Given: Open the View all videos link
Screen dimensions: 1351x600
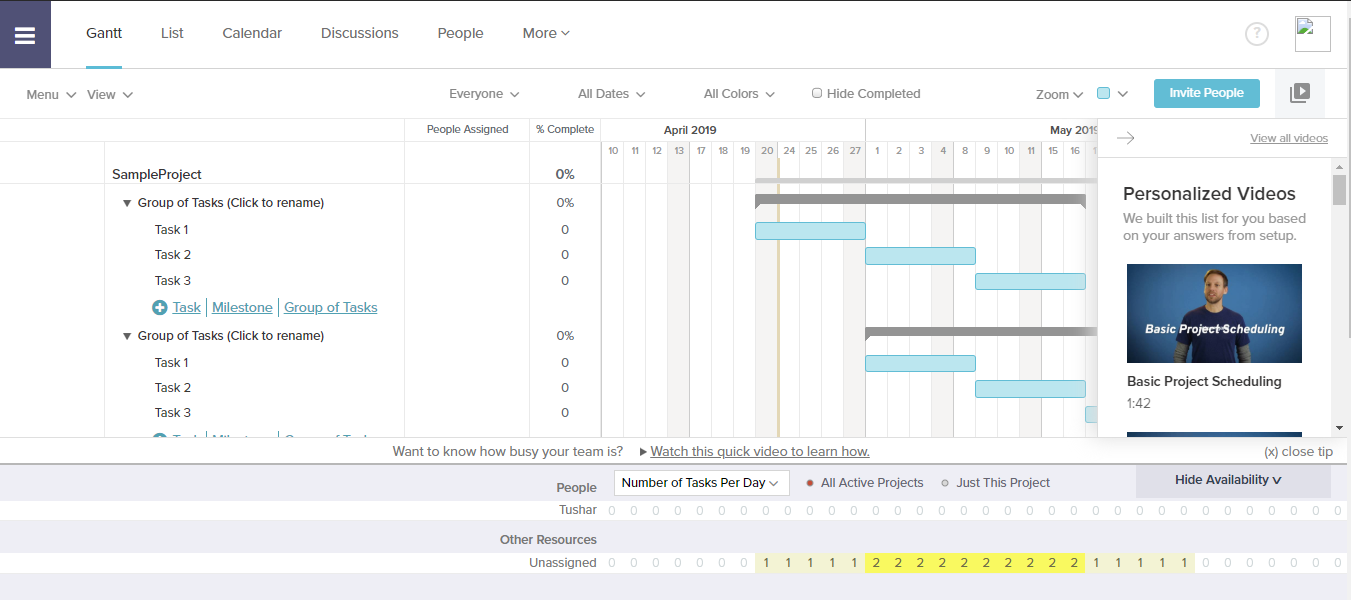Looking at the screenshot, I should point(1288,137).
